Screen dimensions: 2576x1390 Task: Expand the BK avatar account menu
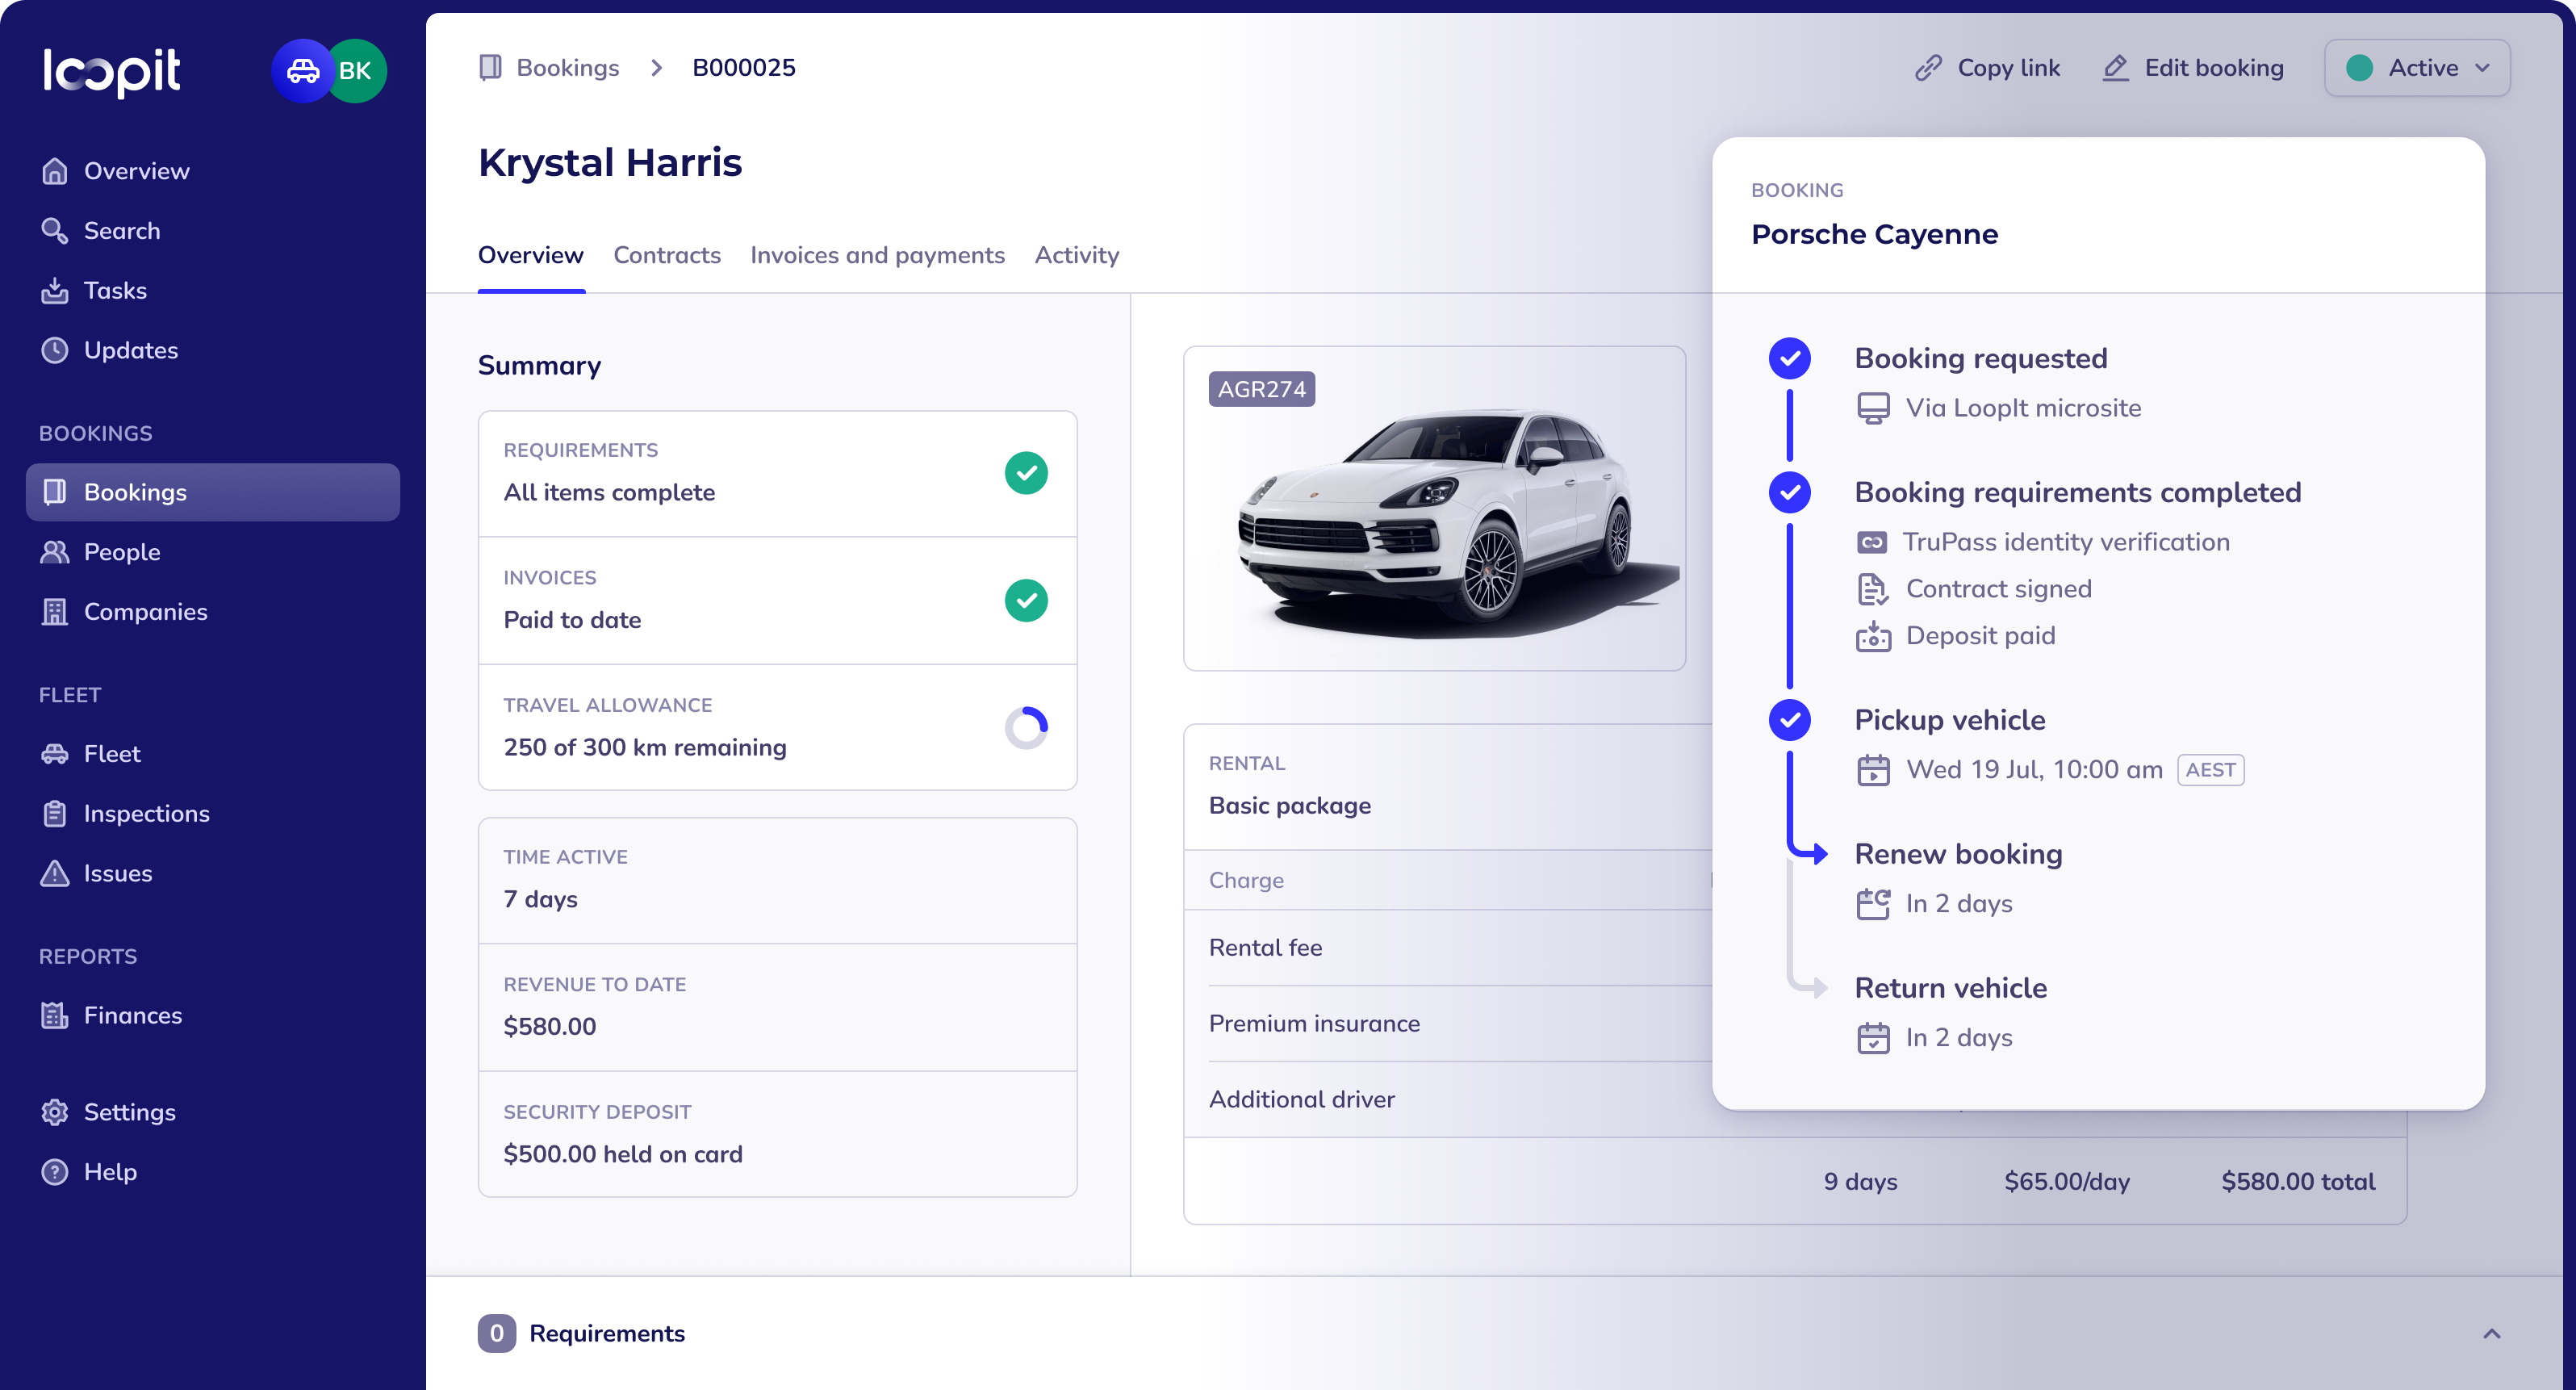tap(355, 70)
